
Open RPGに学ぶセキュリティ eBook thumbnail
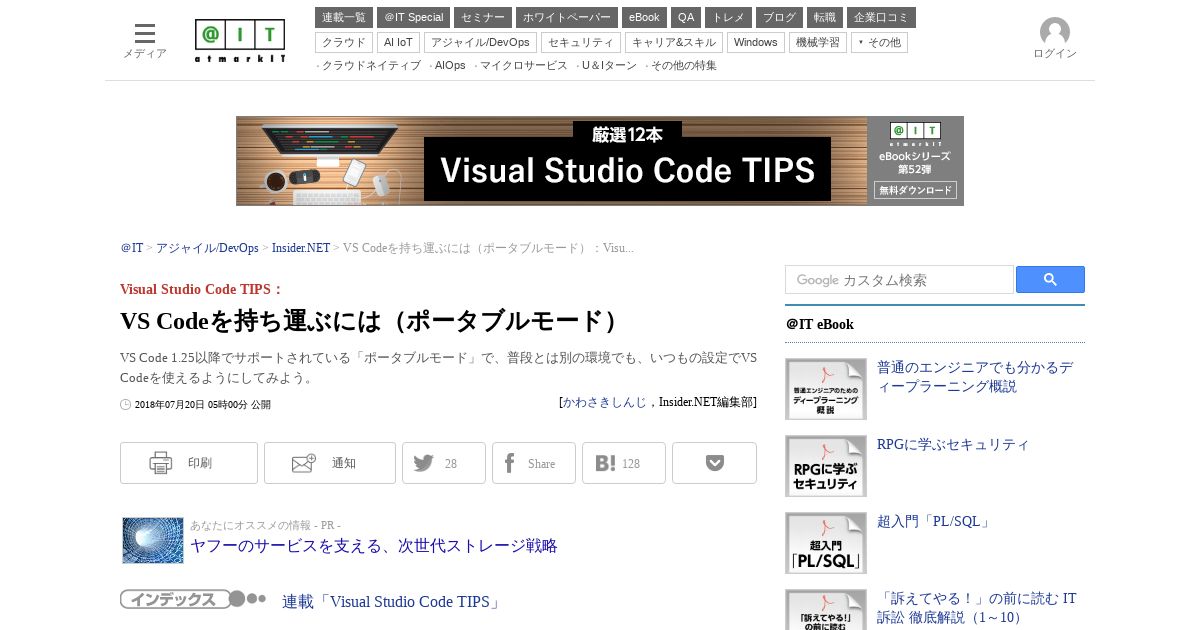click(826, 466)
